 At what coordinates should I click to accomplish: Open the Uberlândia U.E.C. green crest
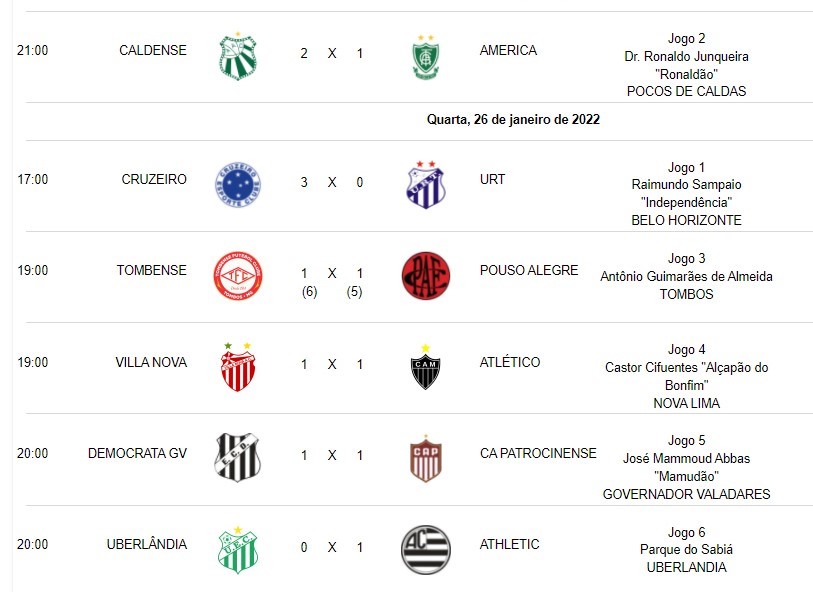(x=238, y=550)
